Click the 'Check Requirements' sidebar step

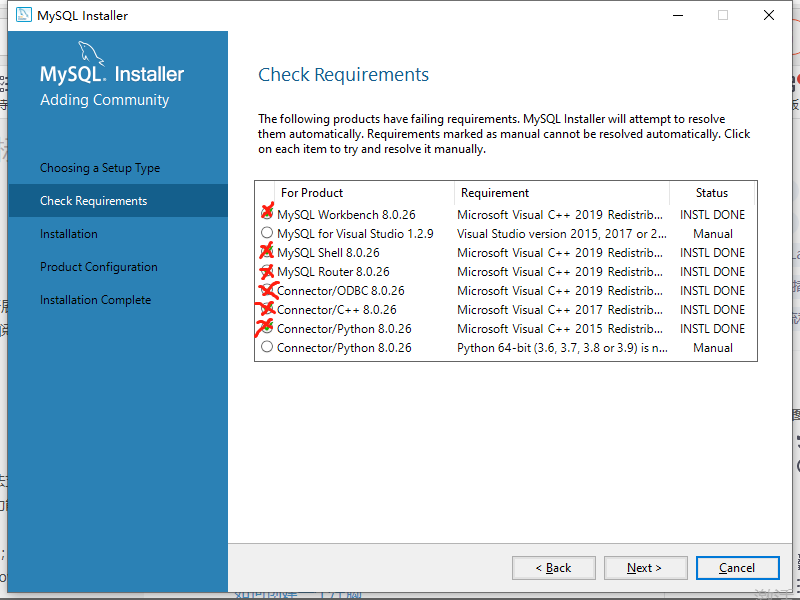[96, 200]
